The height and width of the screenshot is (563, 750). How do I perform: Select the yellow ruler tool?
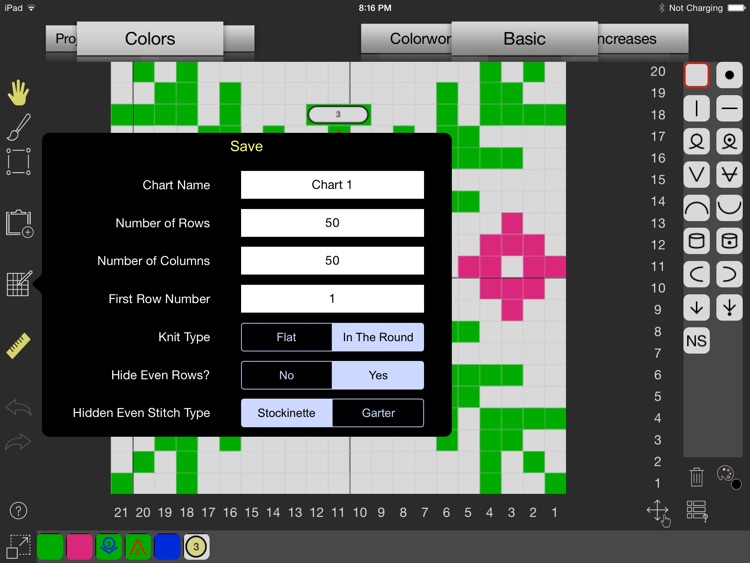[19, 345]
